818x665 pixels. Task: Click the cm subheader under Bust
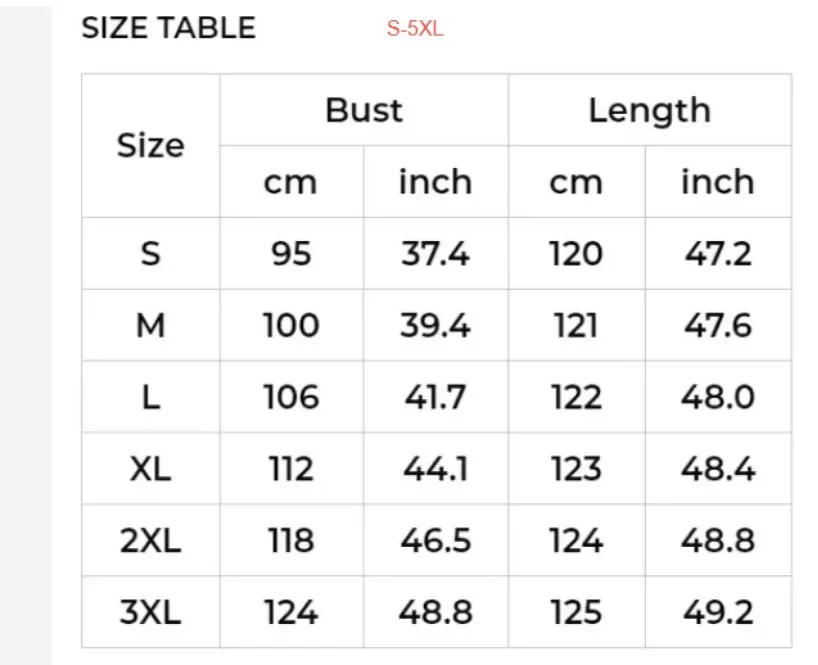click(290, 182)
